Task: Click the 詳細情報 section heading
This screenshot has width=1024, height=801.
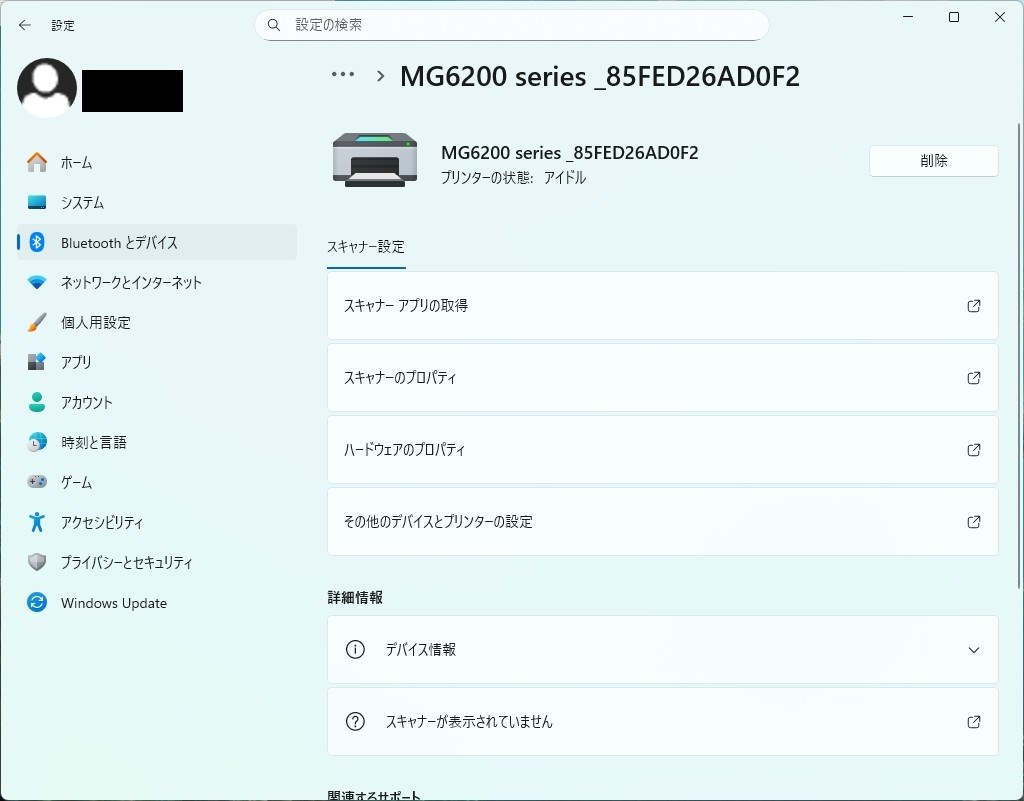Action: click(x=355, y=597)
